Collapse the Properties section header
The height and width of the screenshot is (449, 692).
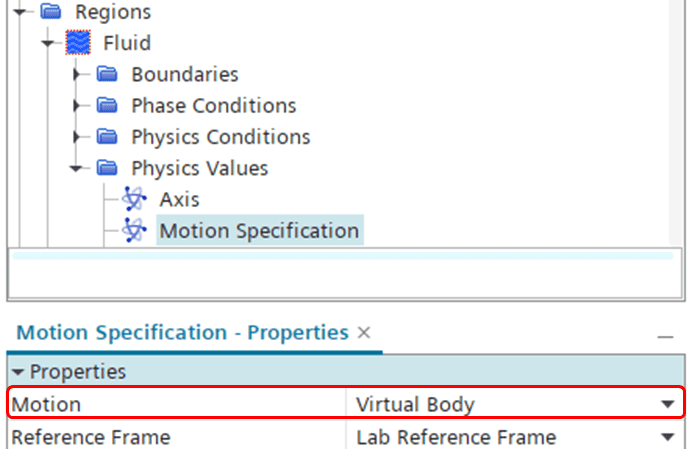[x=17, y=372]
